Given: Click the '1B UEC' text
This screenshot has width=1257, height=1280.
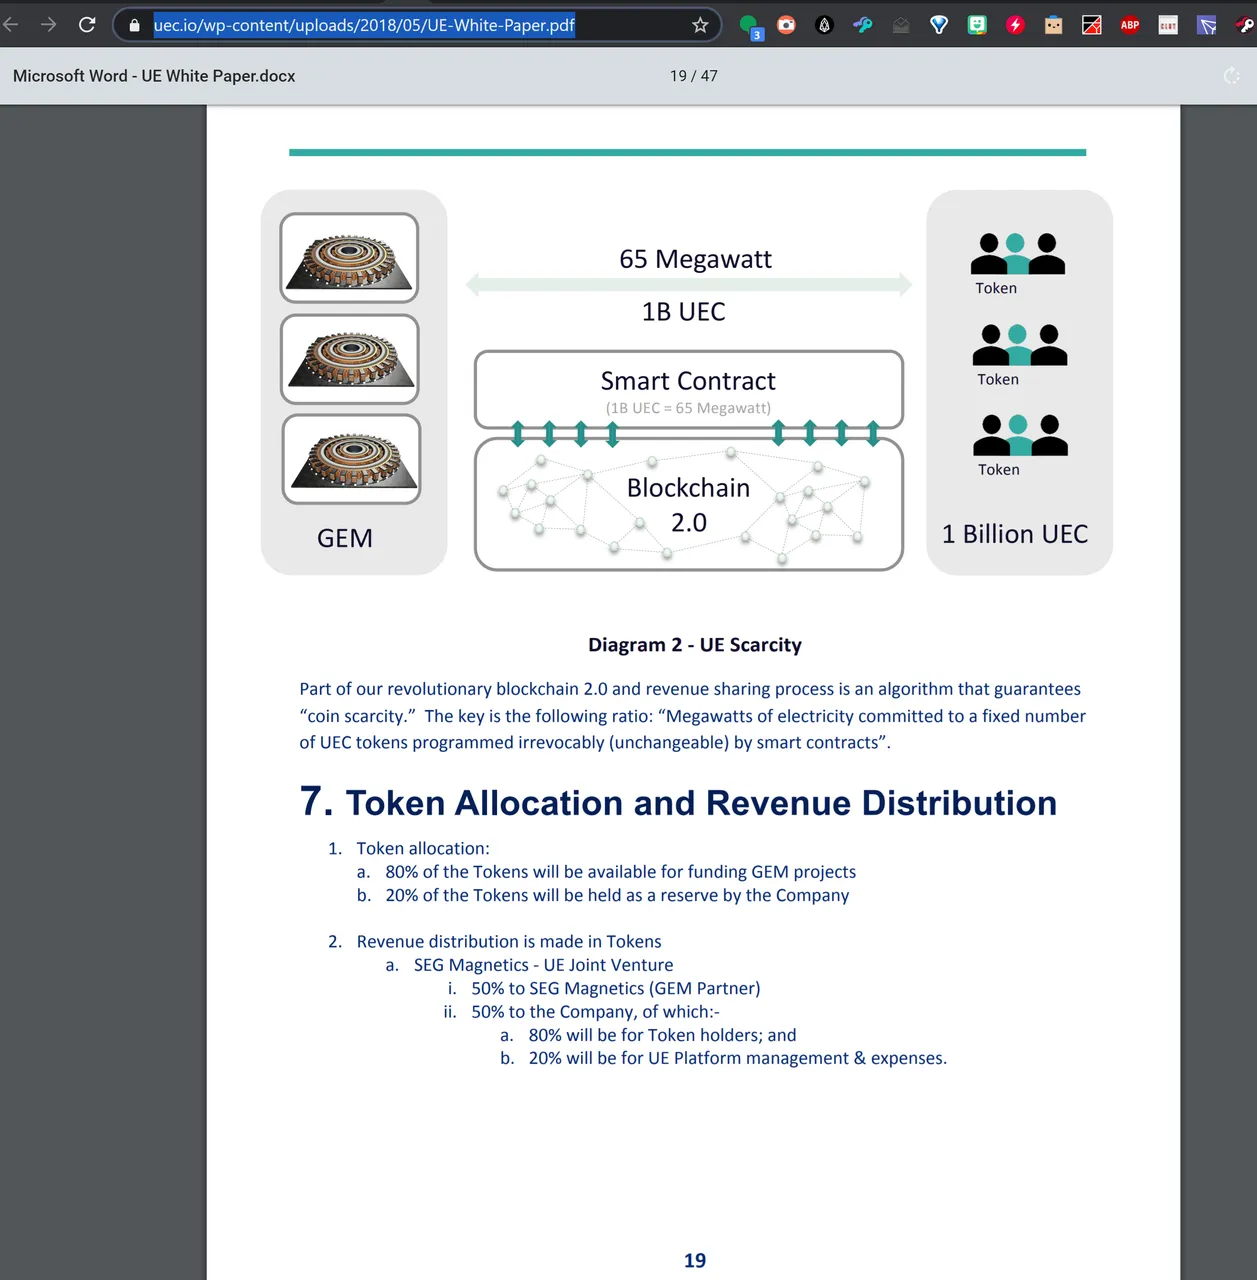Looking at the screenshot, I should 684,312.
